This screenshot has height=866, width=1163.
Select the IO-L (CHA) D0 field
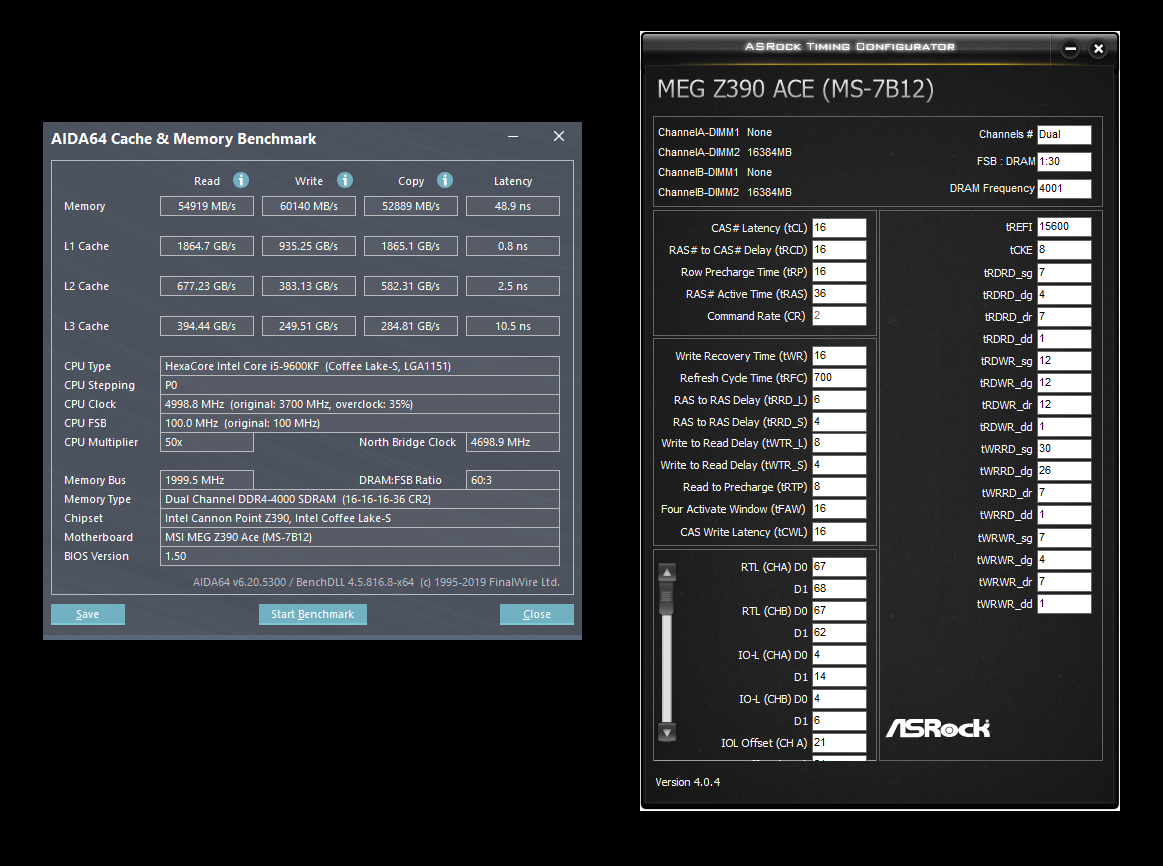839,655
